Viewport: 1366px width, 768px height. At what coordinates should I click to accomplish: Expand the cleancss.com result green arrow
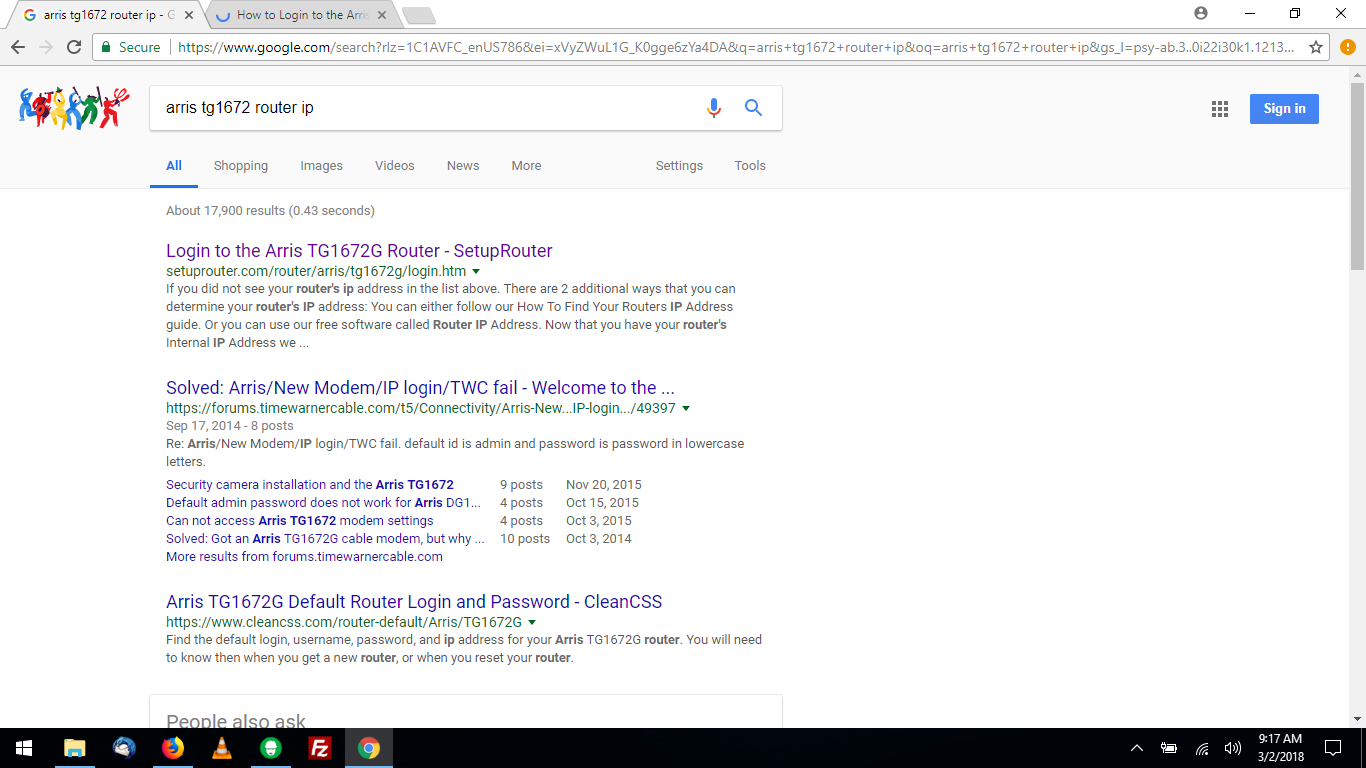pyautogui.click(x=532, y=623)
